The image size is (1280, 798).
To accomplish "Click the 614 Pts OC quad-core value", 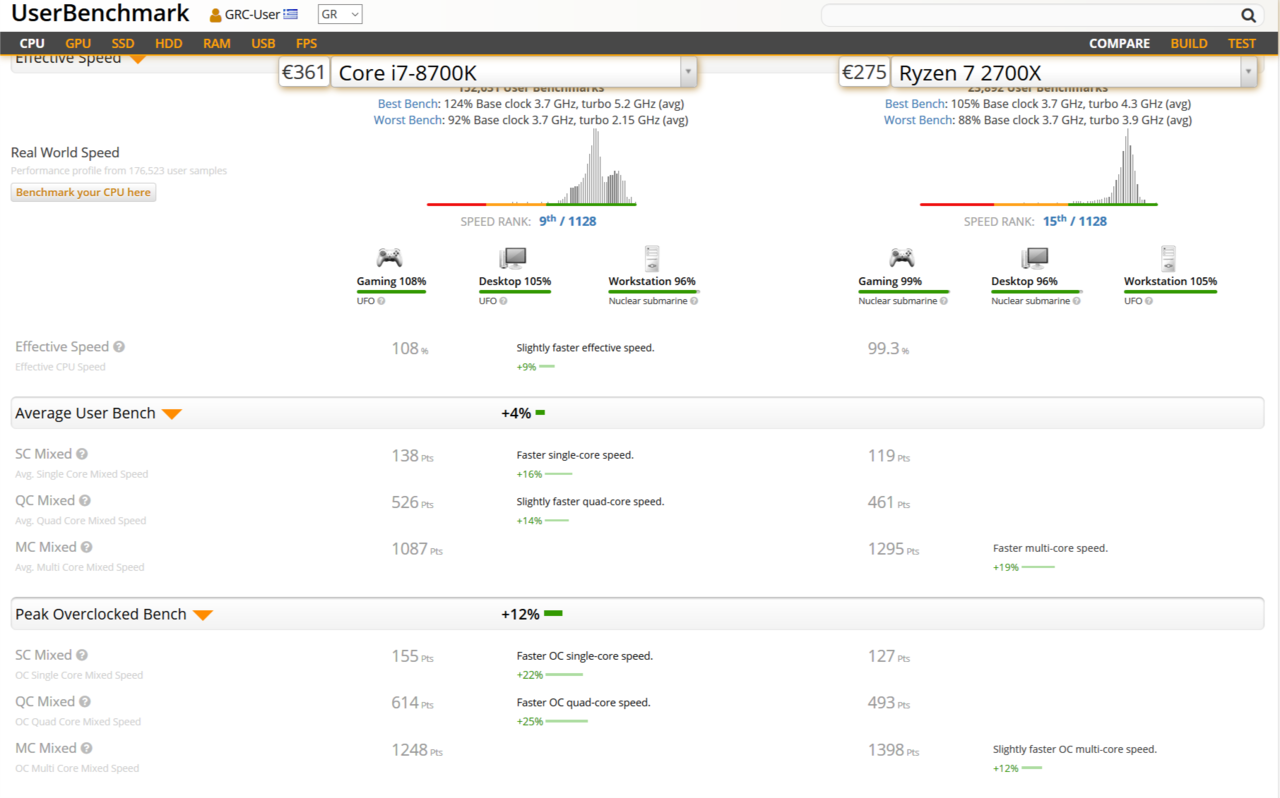I will (412, 703).
